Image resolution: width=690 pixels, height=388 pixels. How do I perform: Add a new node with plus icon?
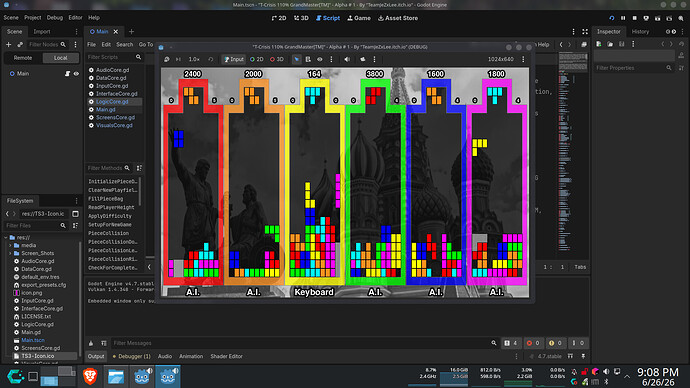tap(8, 44)
